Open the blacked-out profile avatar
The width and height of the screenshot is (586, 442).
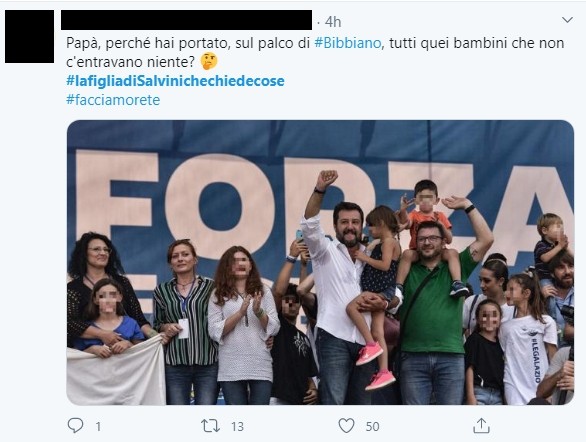pos(30,36)
